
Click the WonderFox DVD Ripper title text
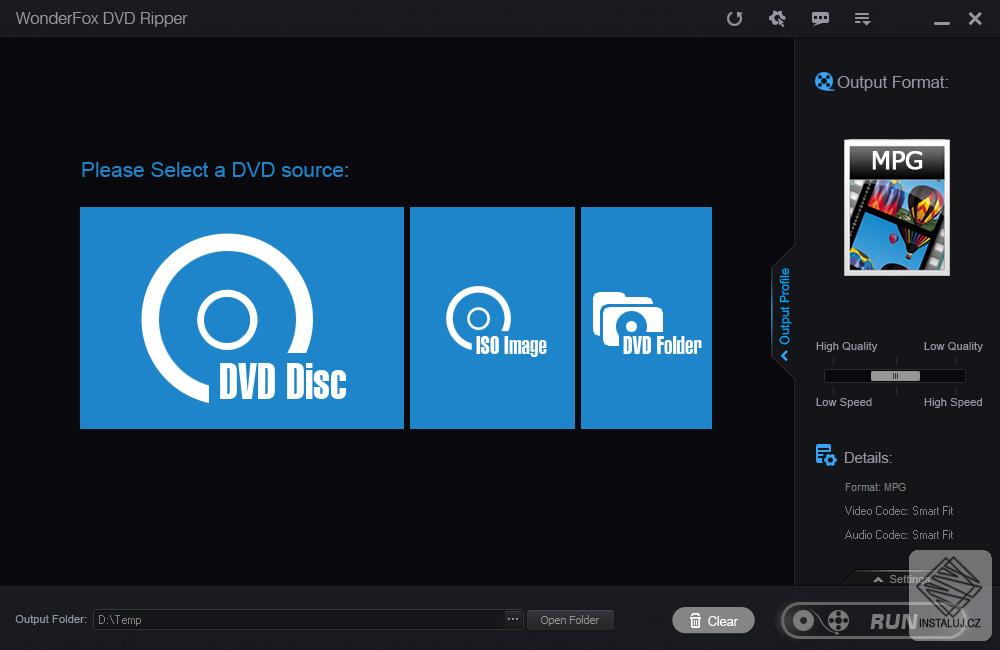(101, 18)
